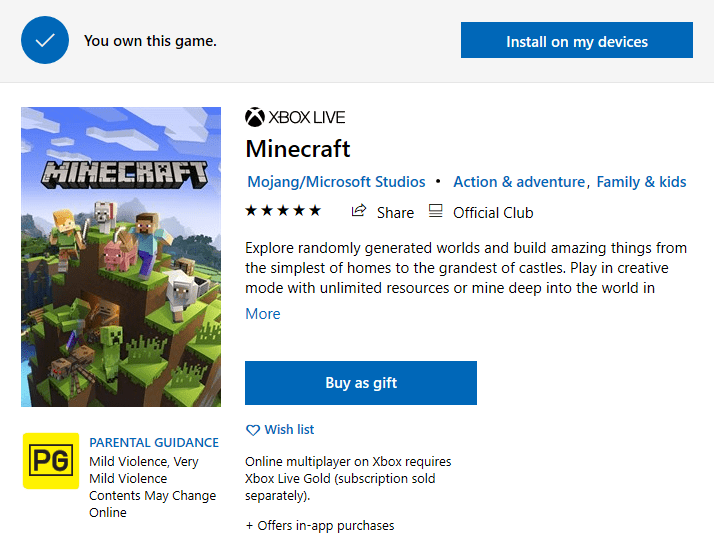This screenshot has height=545, width=714.
Task: Click the yellow PG rating badge
Action: tap(50, 460)
